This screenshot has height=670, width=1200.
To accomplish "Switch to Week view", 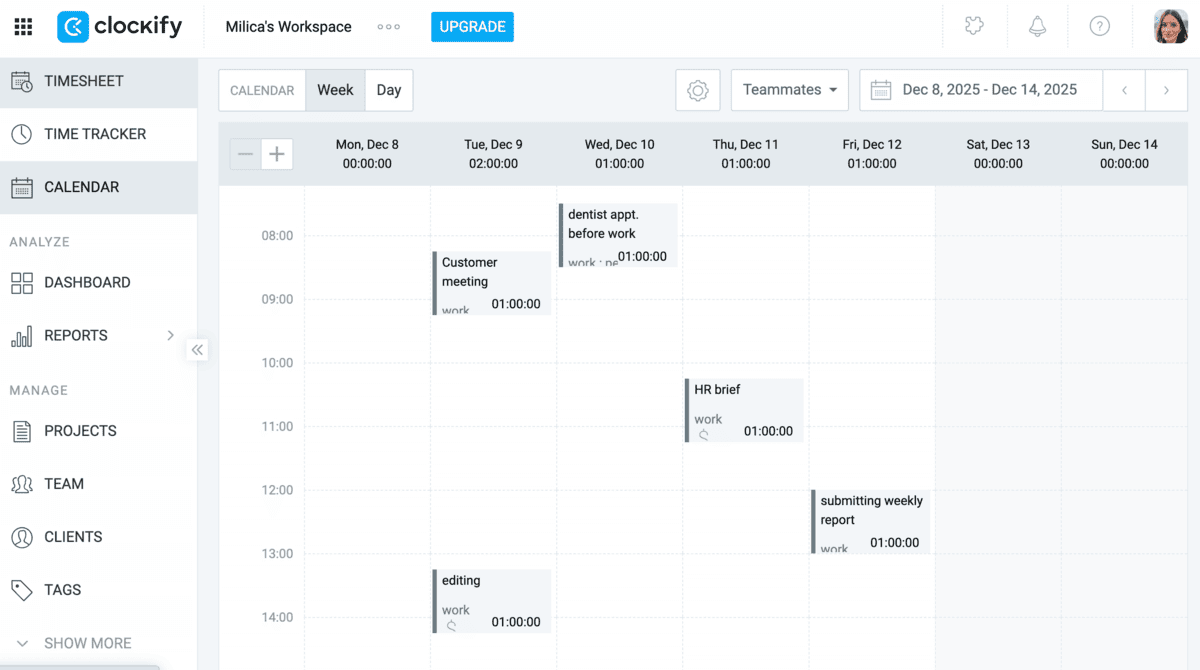I will pyautogui.click(x=335, y=89).
